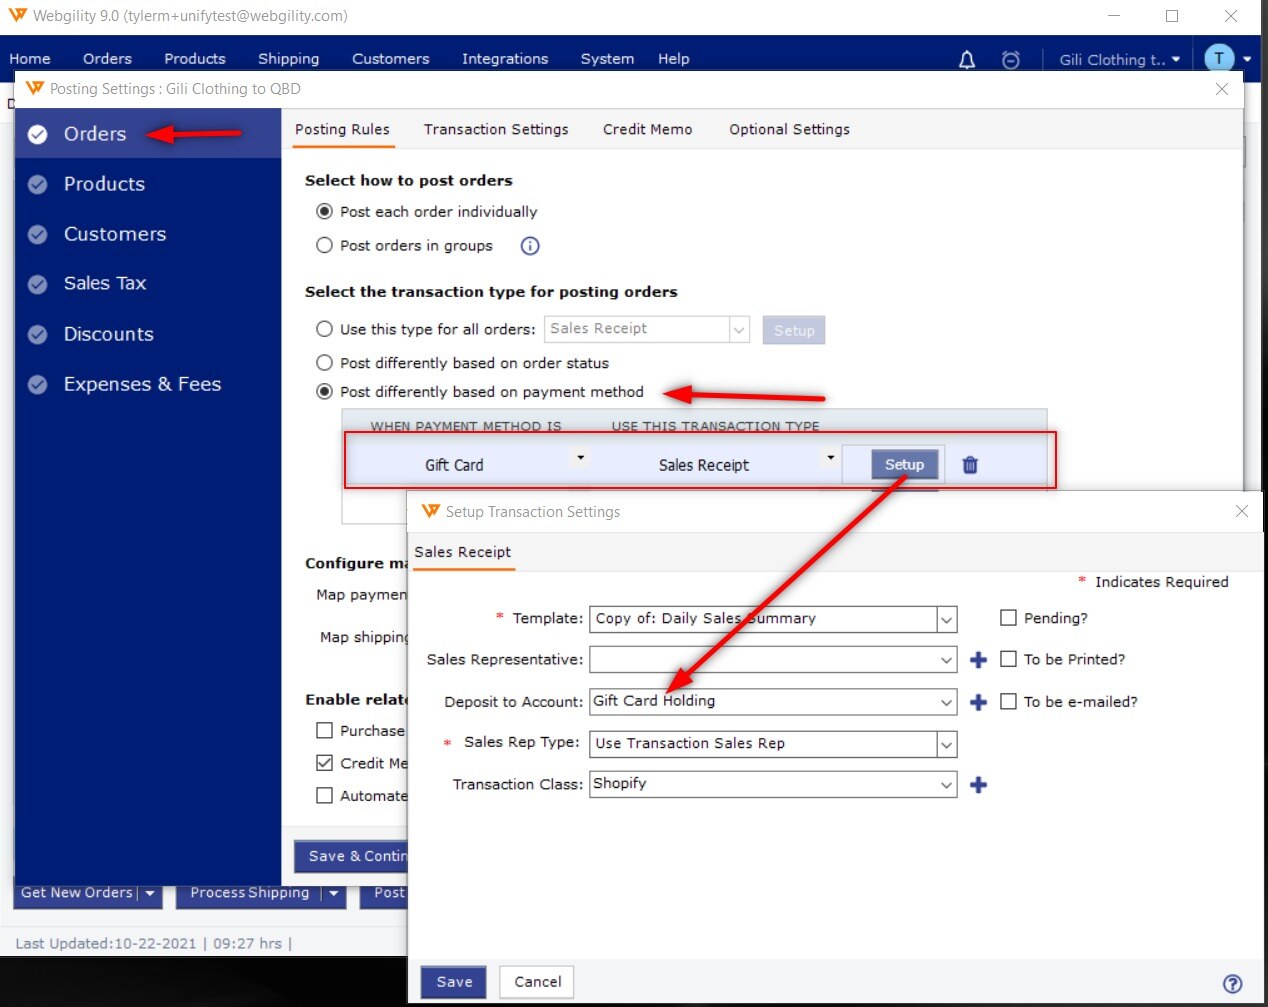Image resolution: width=1268 pixels, height=1007 pixels.
Task: Click the Sales Tax checkmark icon in sidebar
Action: [x=38, y=284]
